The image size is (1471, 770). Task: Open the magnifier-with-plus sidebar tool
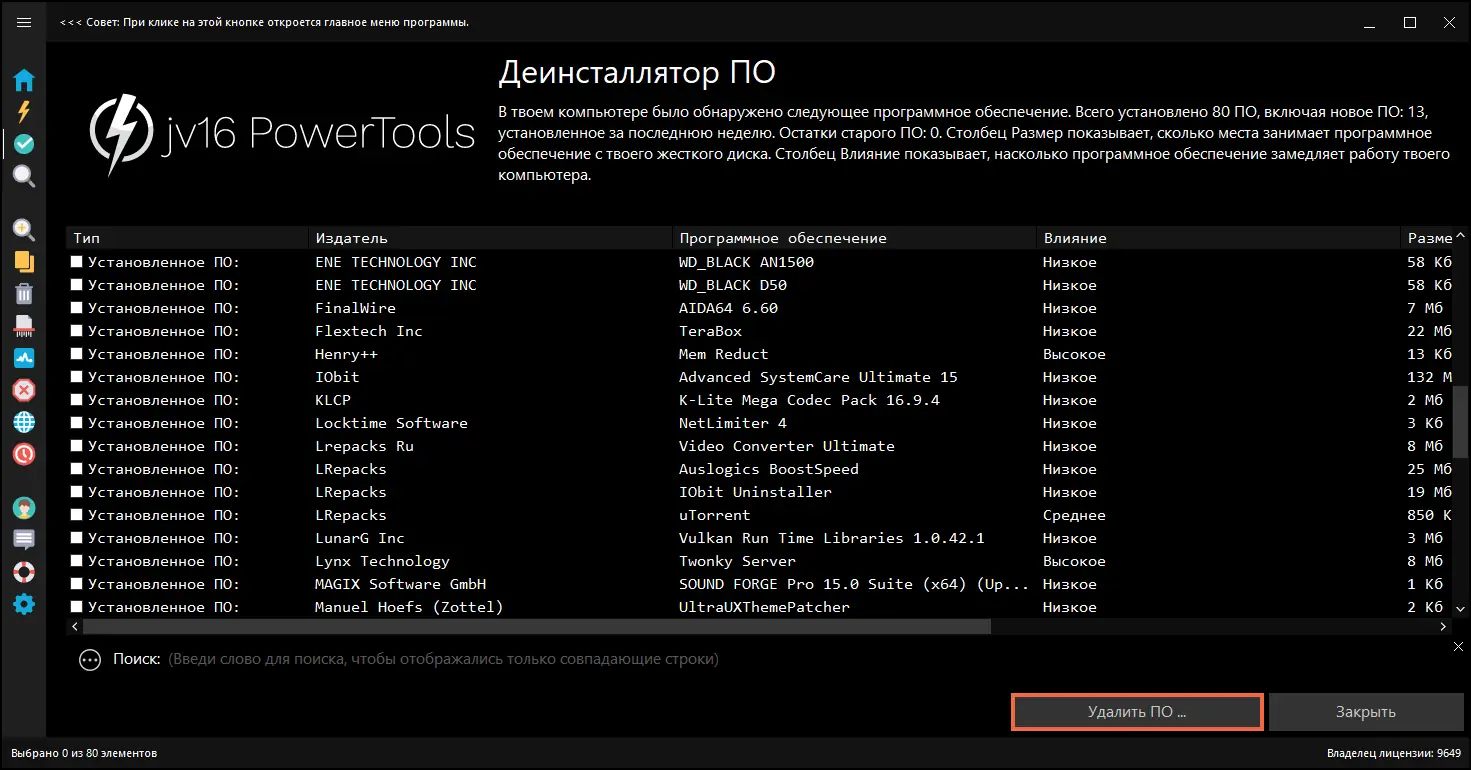tap(24, 229)
